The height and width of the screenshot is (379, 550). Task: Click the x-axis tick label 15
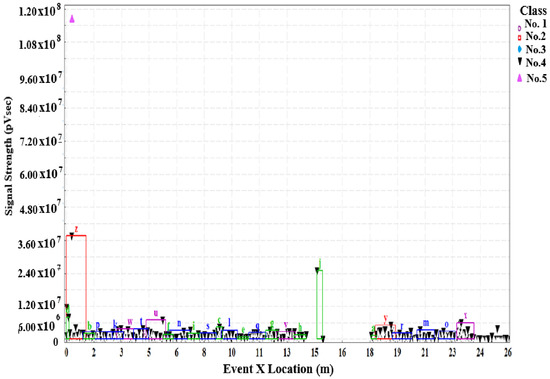pyautogui.click(x=315, y=352)
